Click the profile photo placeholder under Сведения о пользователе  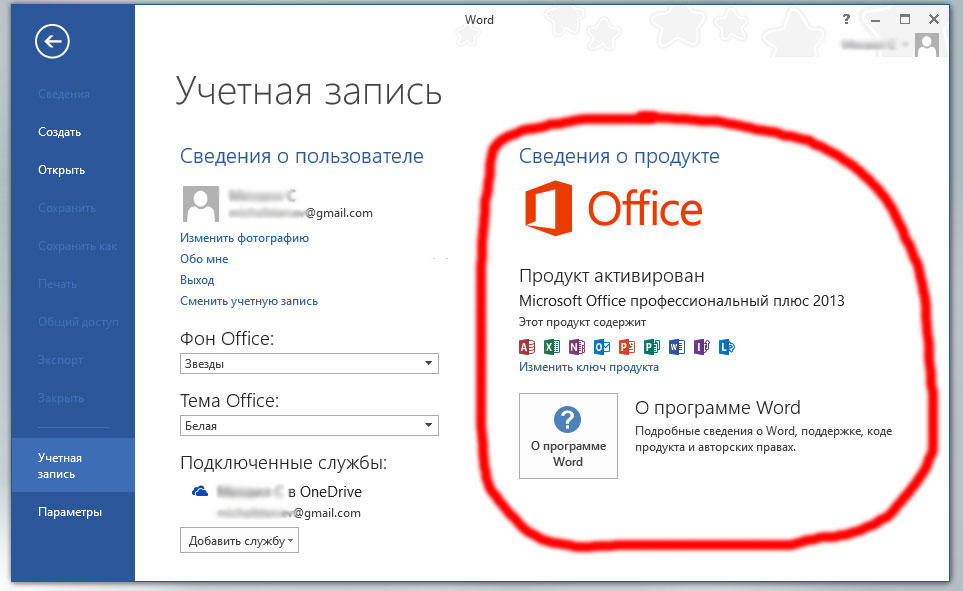(201, 204)
